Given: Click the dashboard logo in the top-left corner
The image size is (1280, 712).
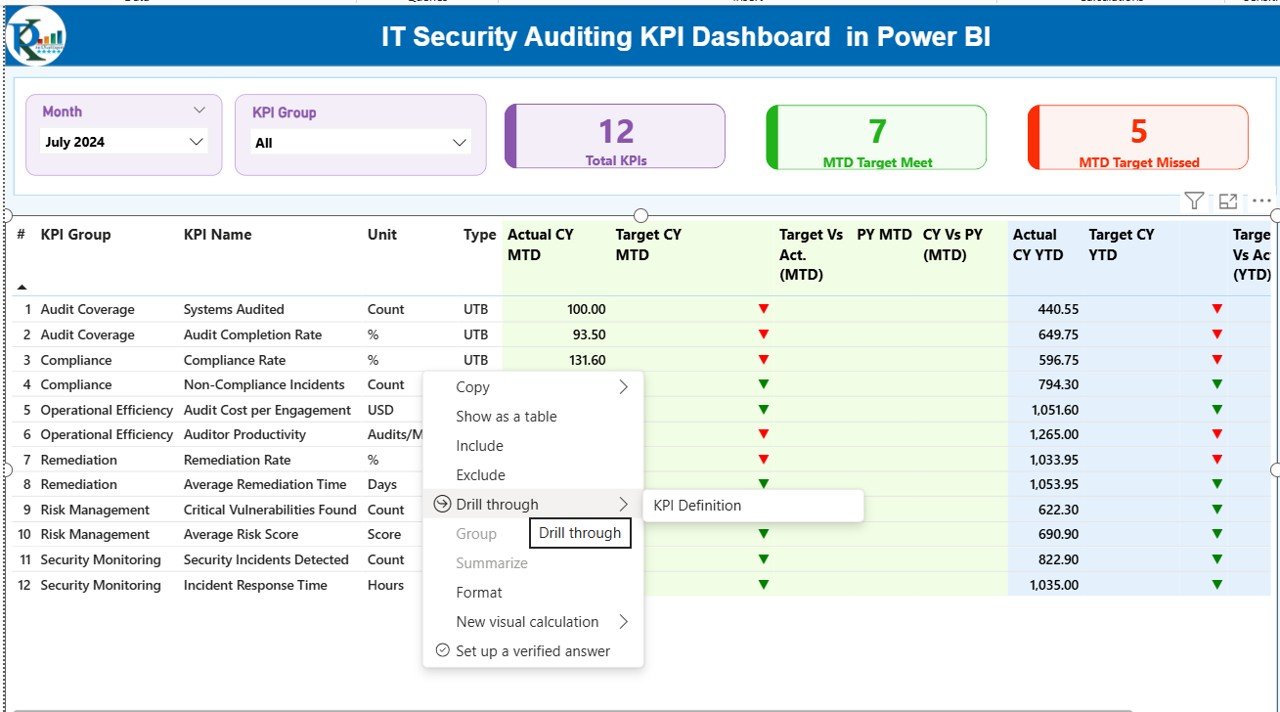Looking at the screenshot, I should pyautogui.click(x=36, y=36).
